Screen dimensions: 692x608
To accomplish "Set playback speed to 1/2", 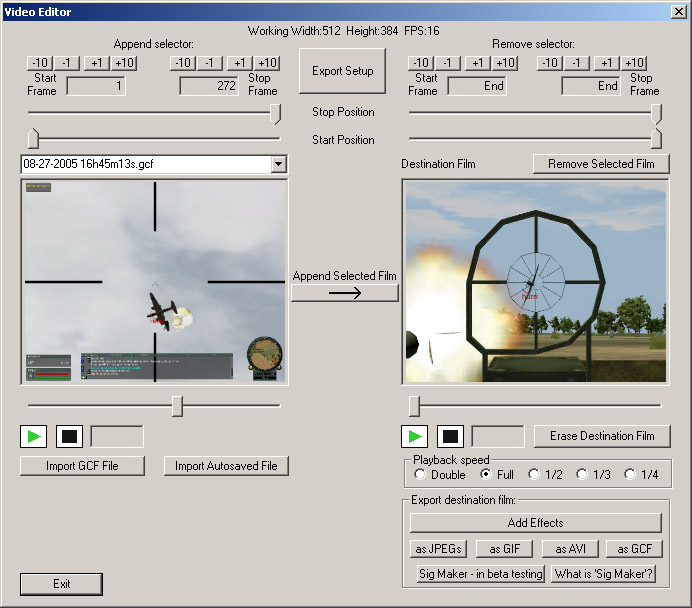I will pos(534,475).
